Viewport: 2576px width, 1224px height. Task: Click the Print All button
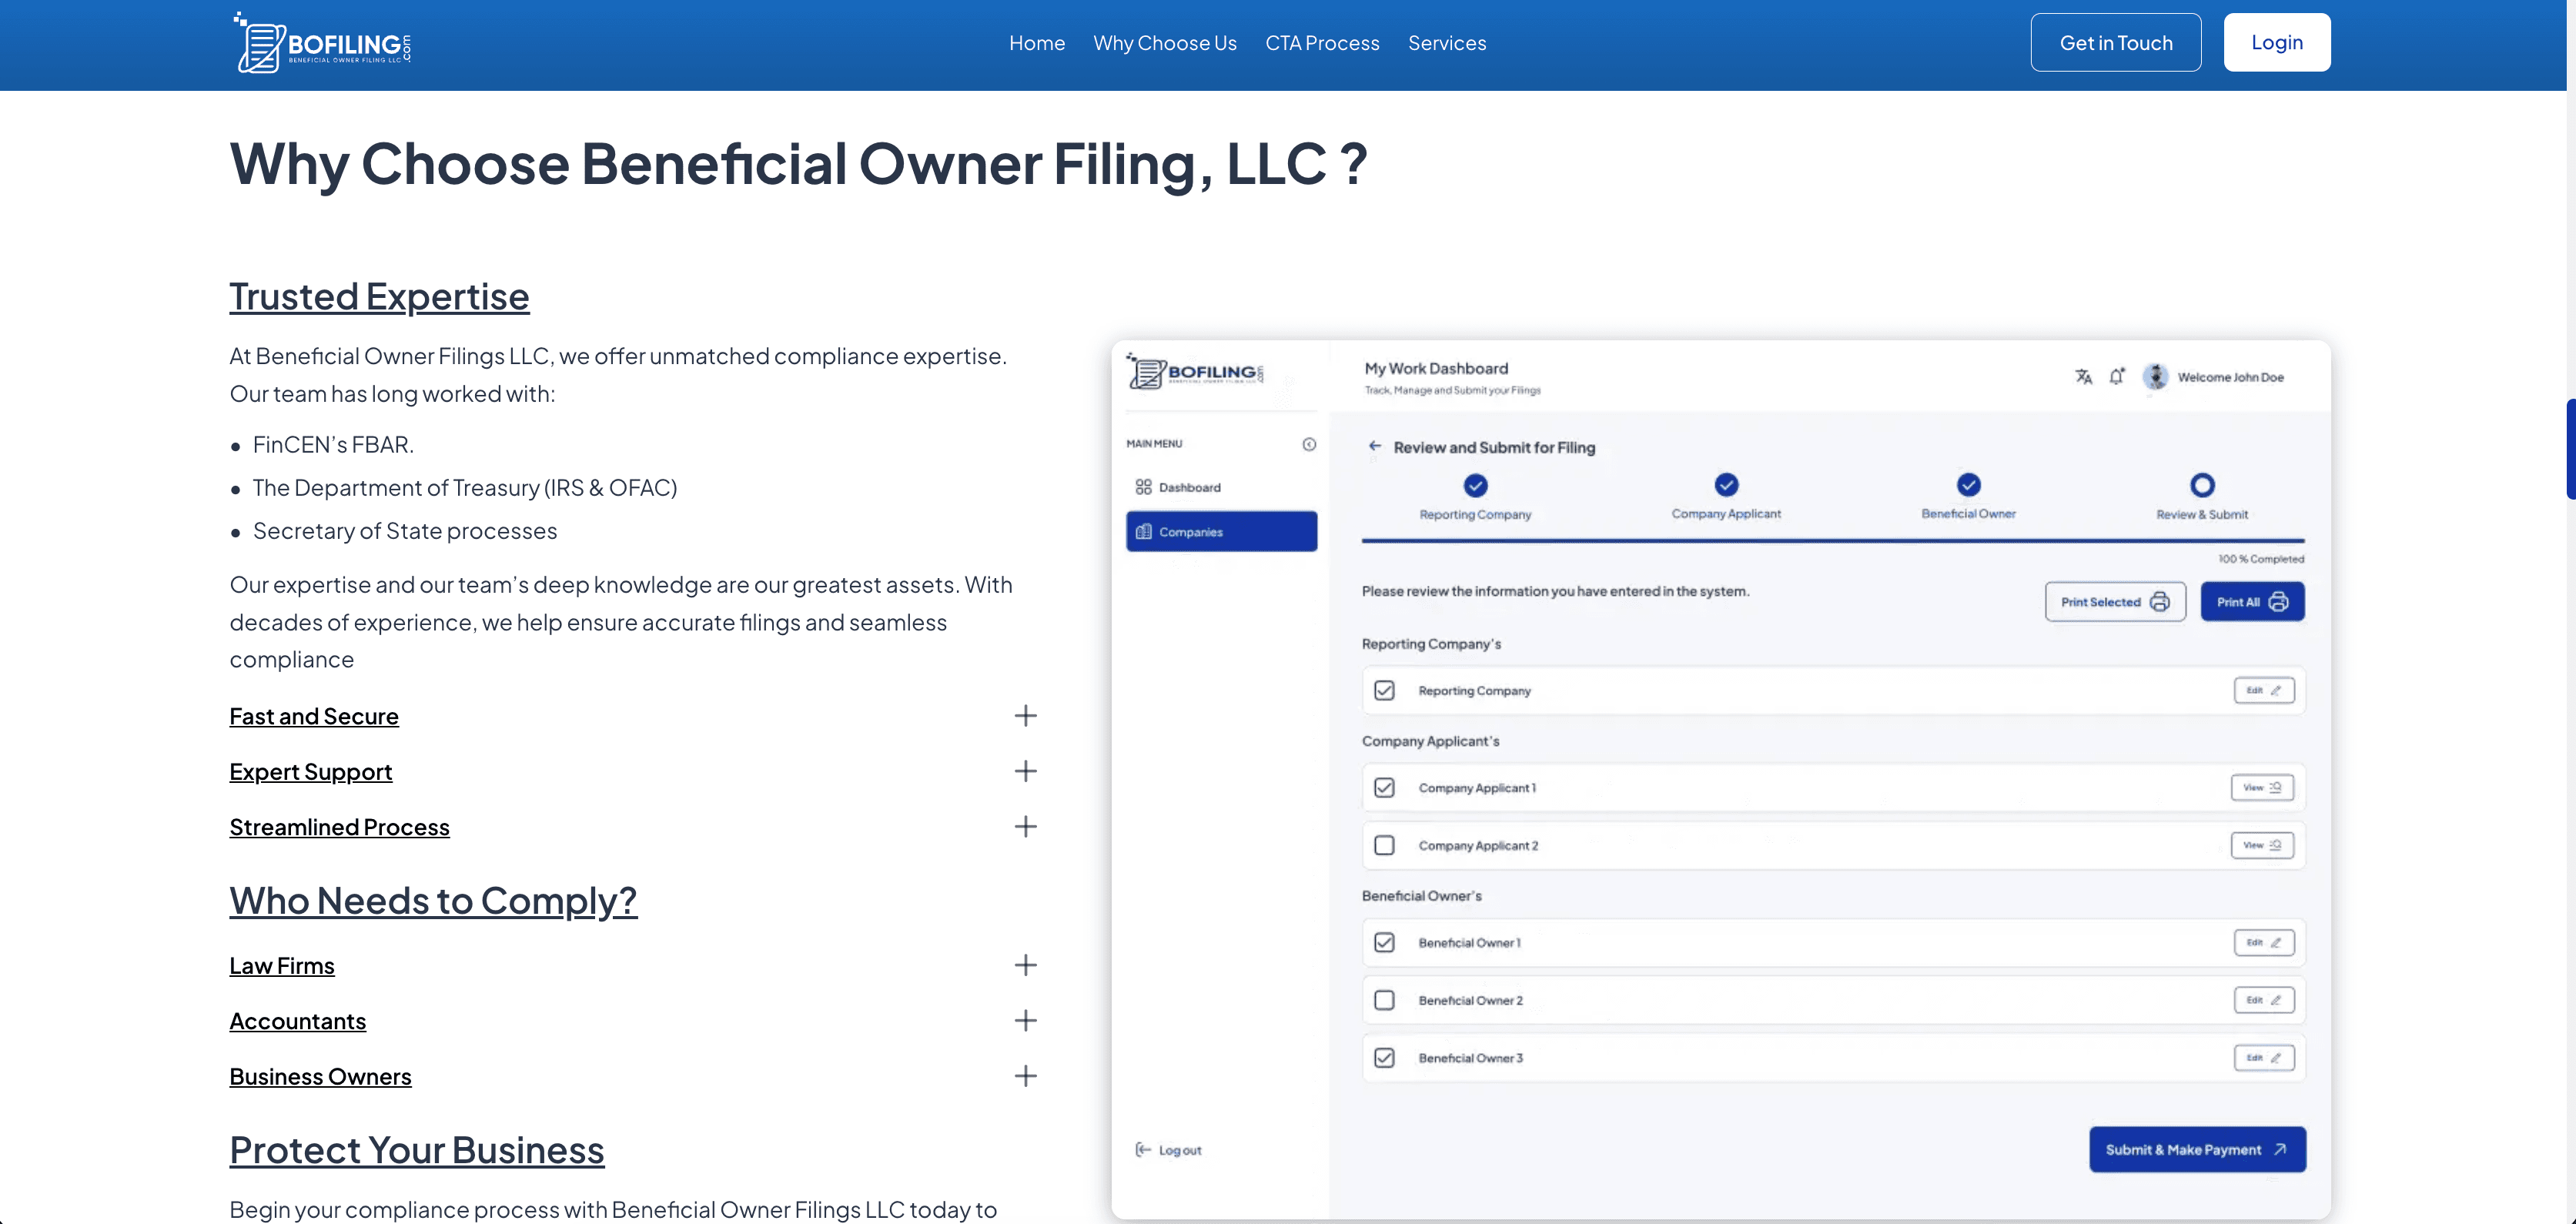click(x=2252, y=602)
